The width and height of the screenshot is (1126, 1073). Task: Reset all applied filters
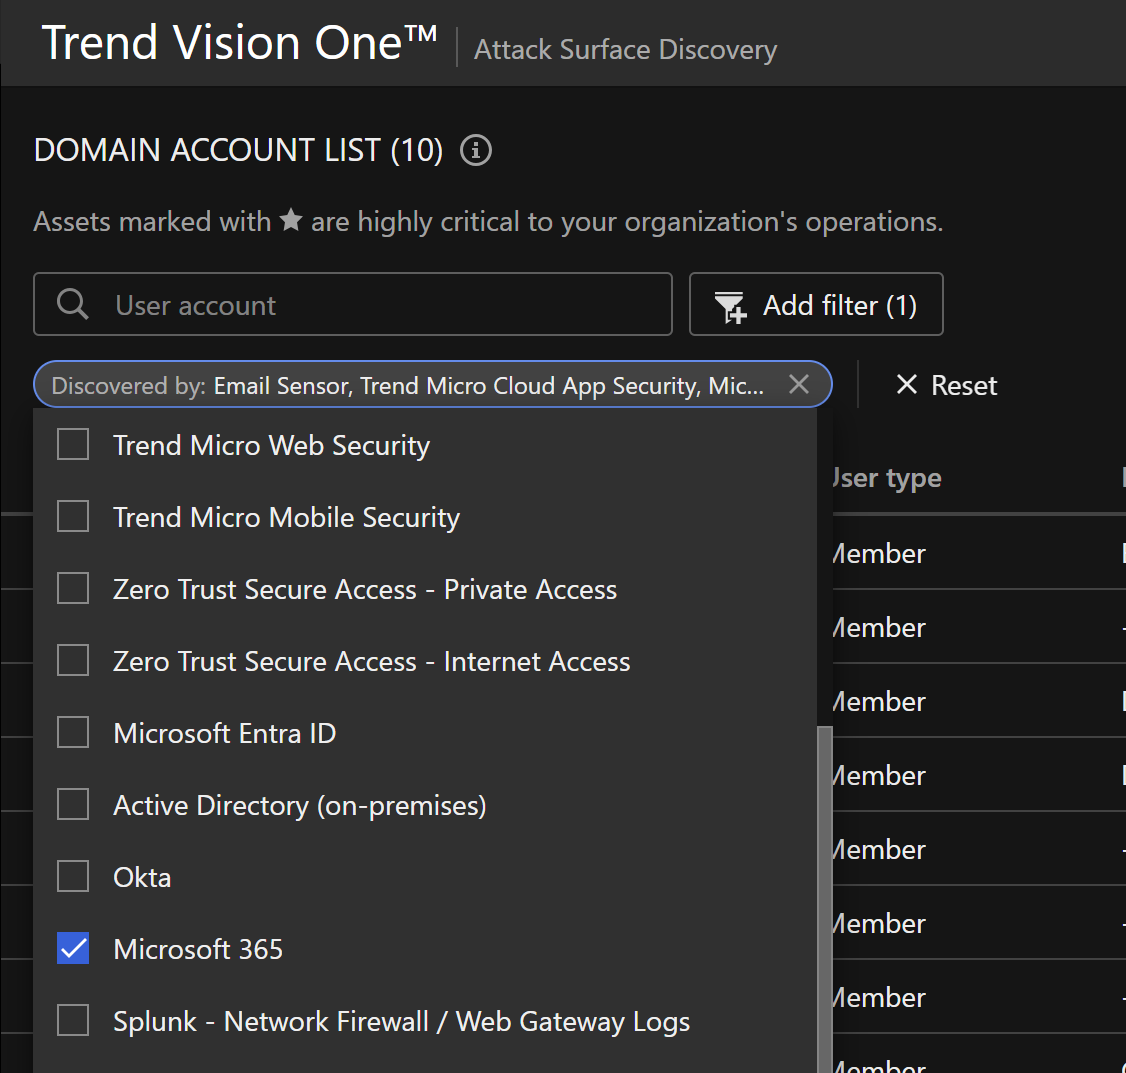(947, 385)
